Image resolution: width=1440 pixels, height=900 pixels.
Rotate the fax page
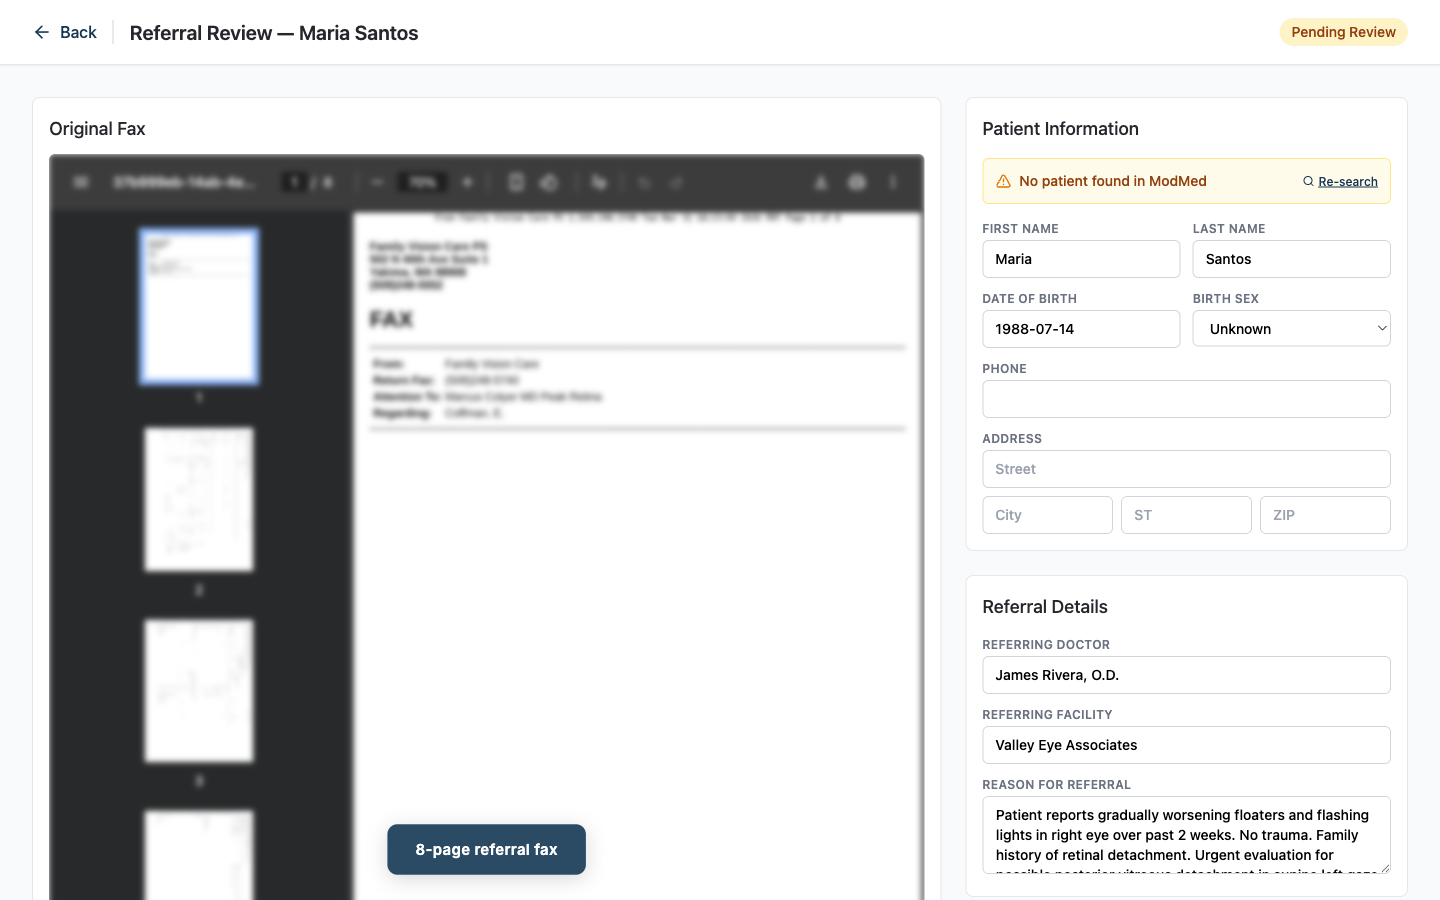[x=548, y=182]
